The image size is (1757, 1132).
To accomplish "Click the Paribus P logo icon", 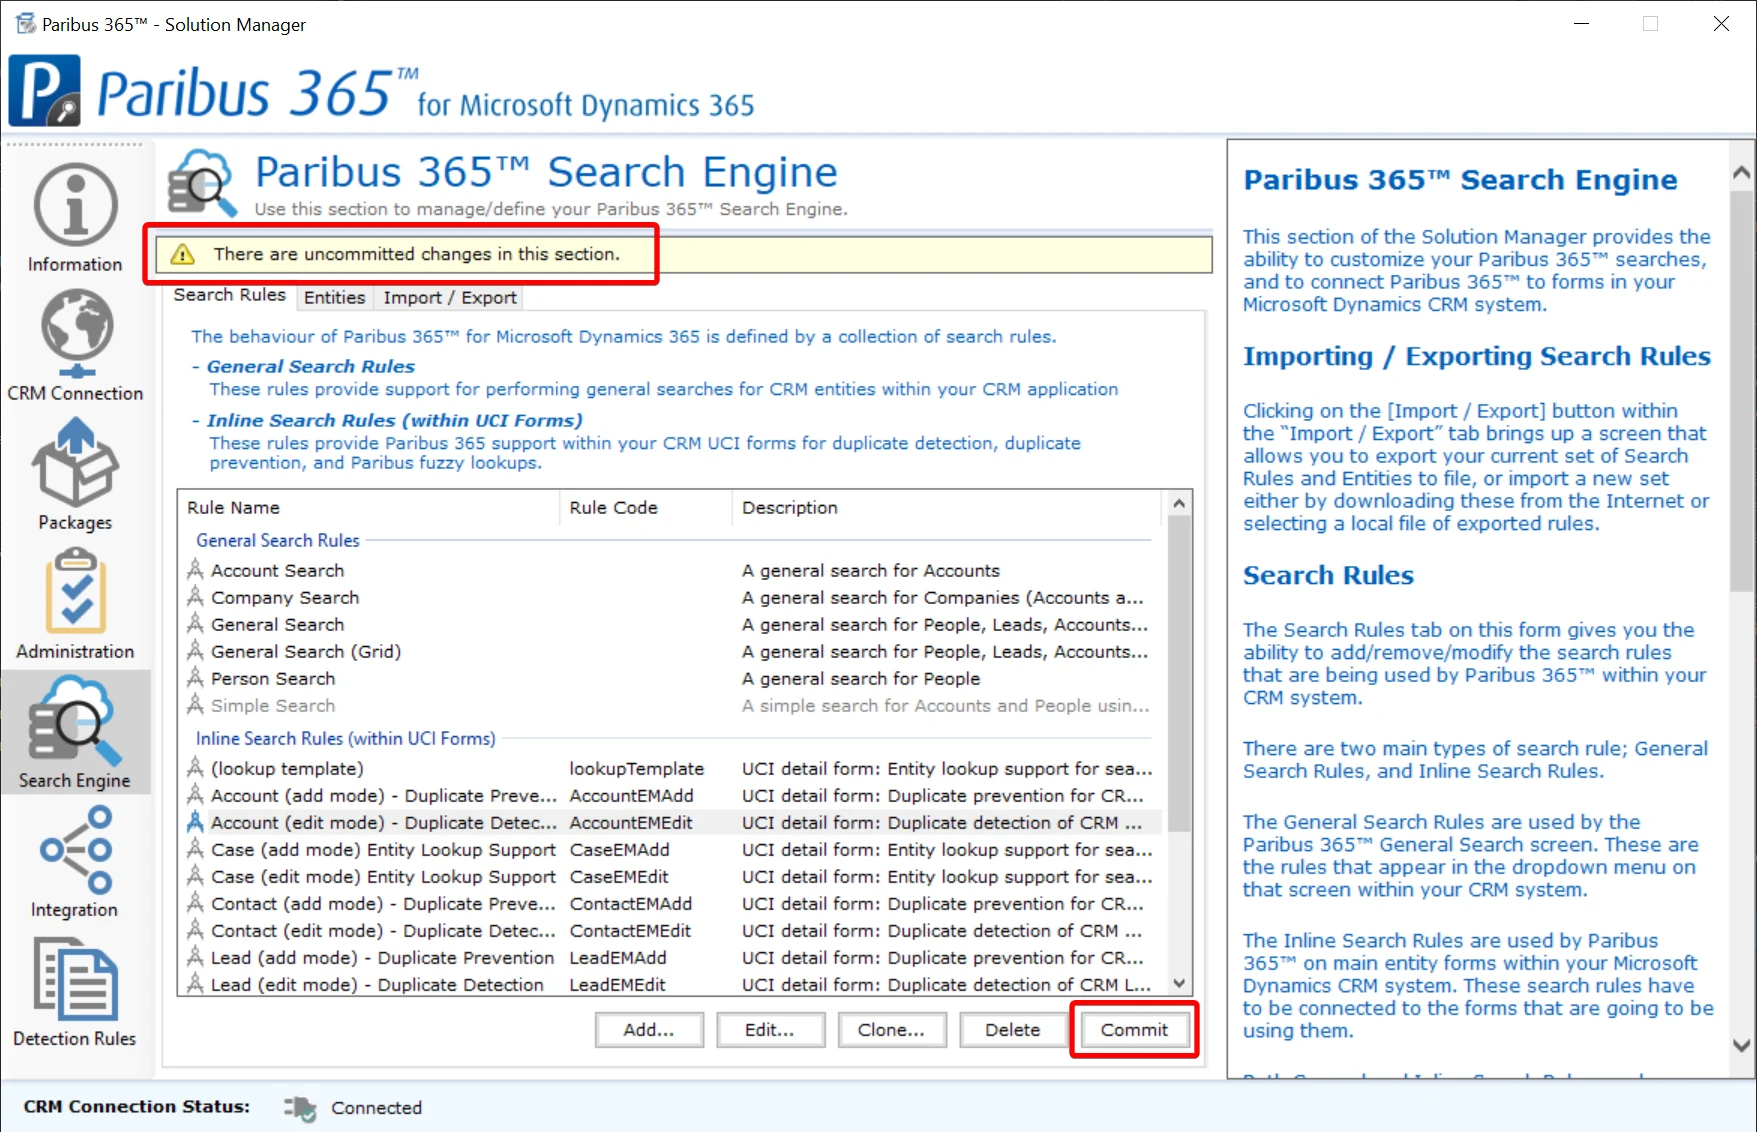I will (x=44, y=90).
